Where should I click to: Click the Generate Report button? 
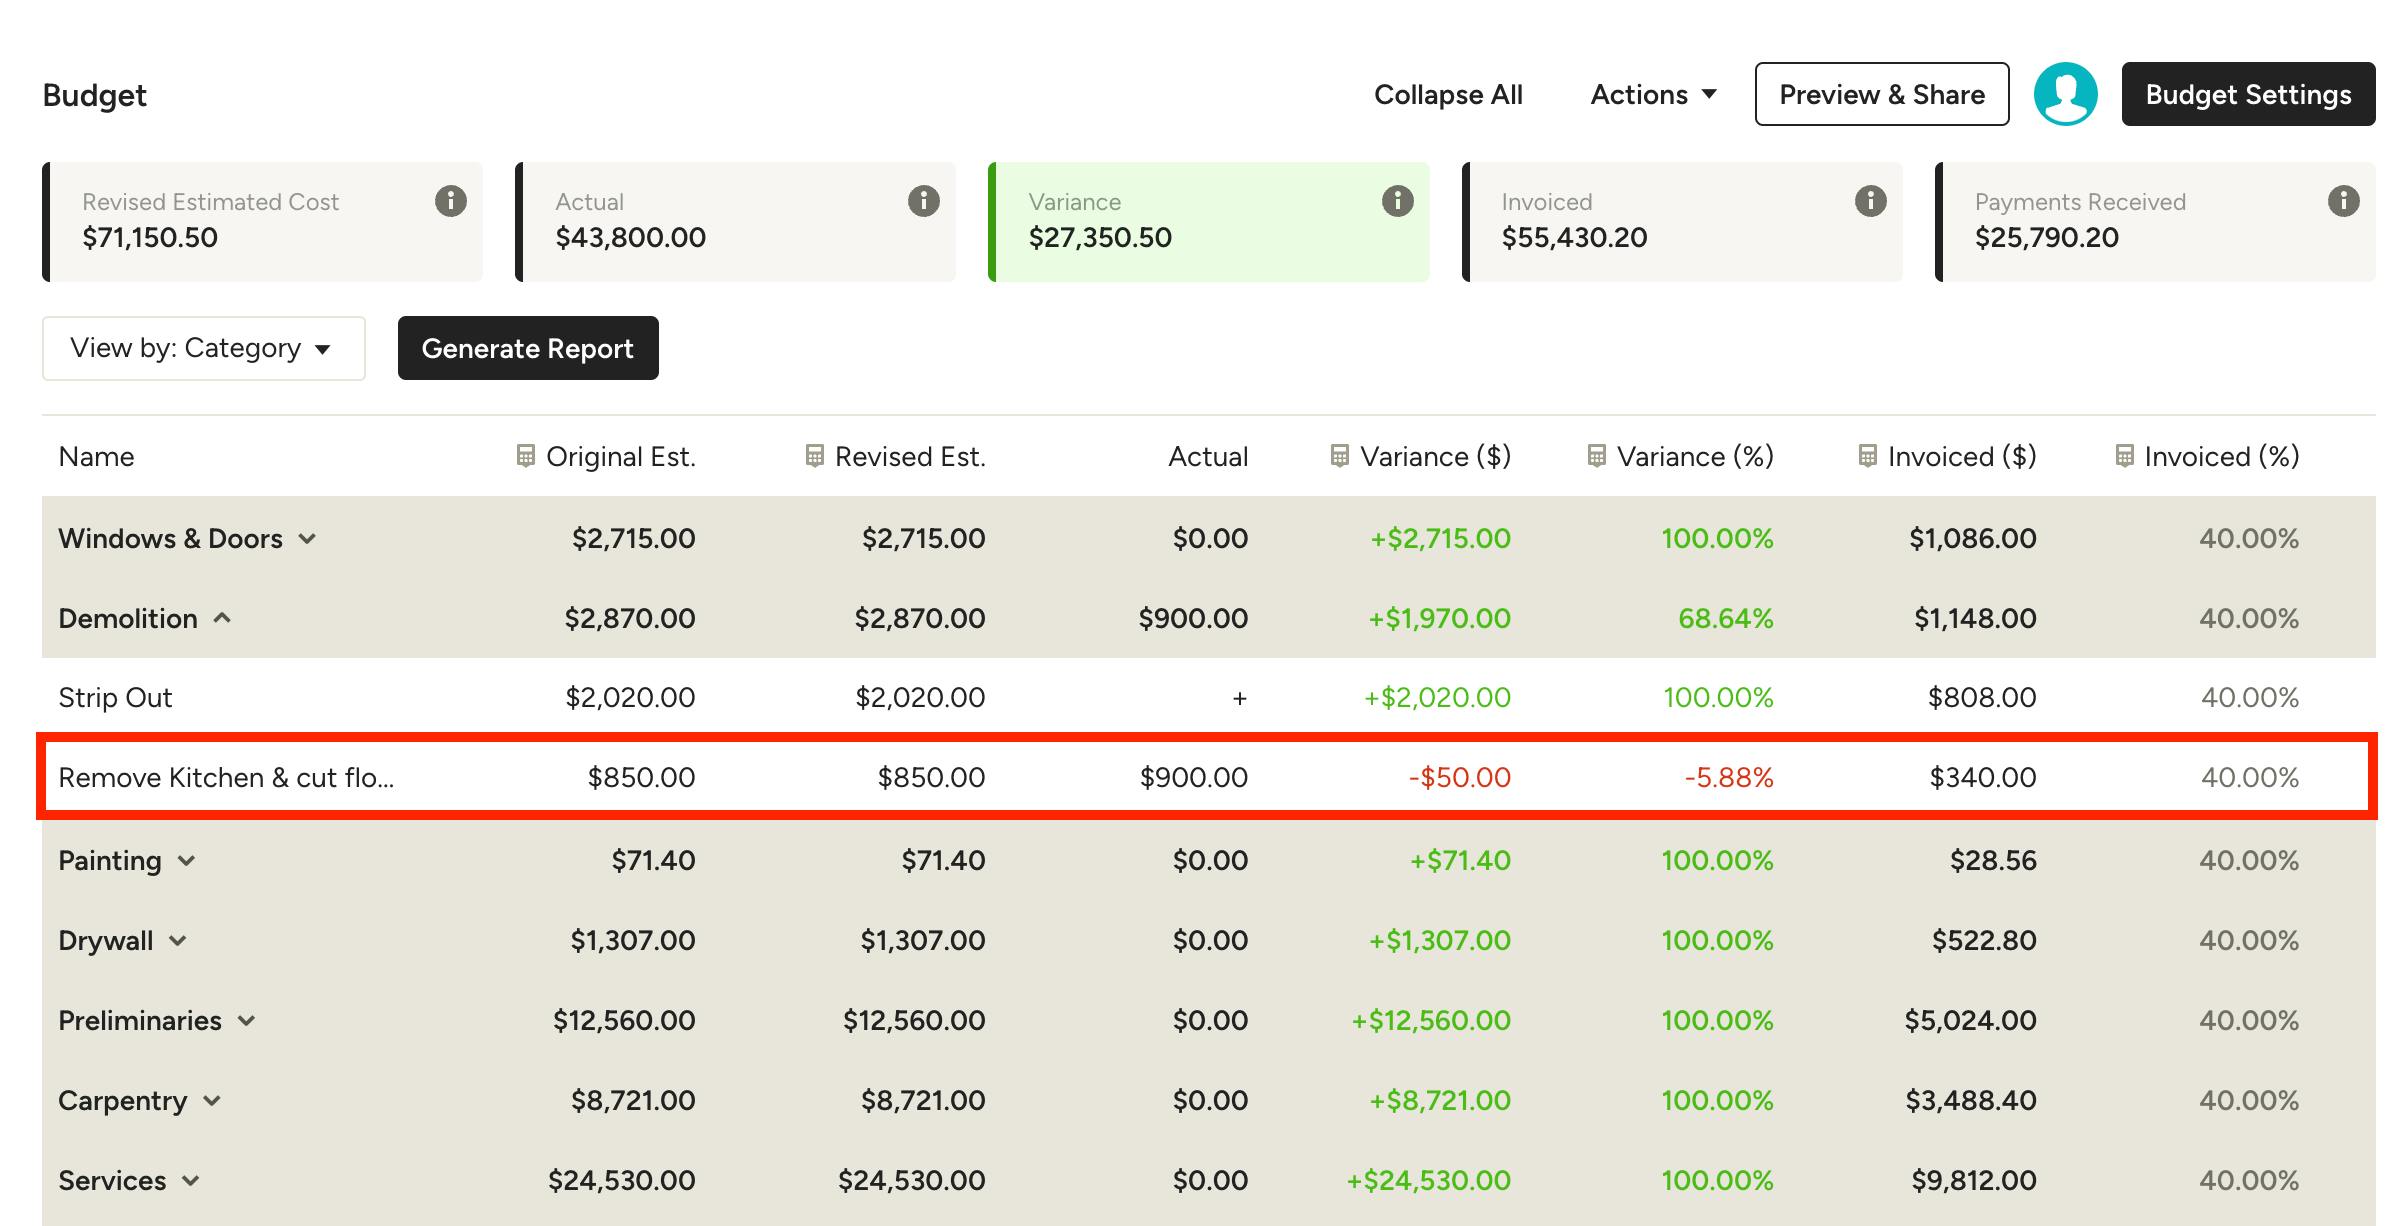click(x=528, y=348)
